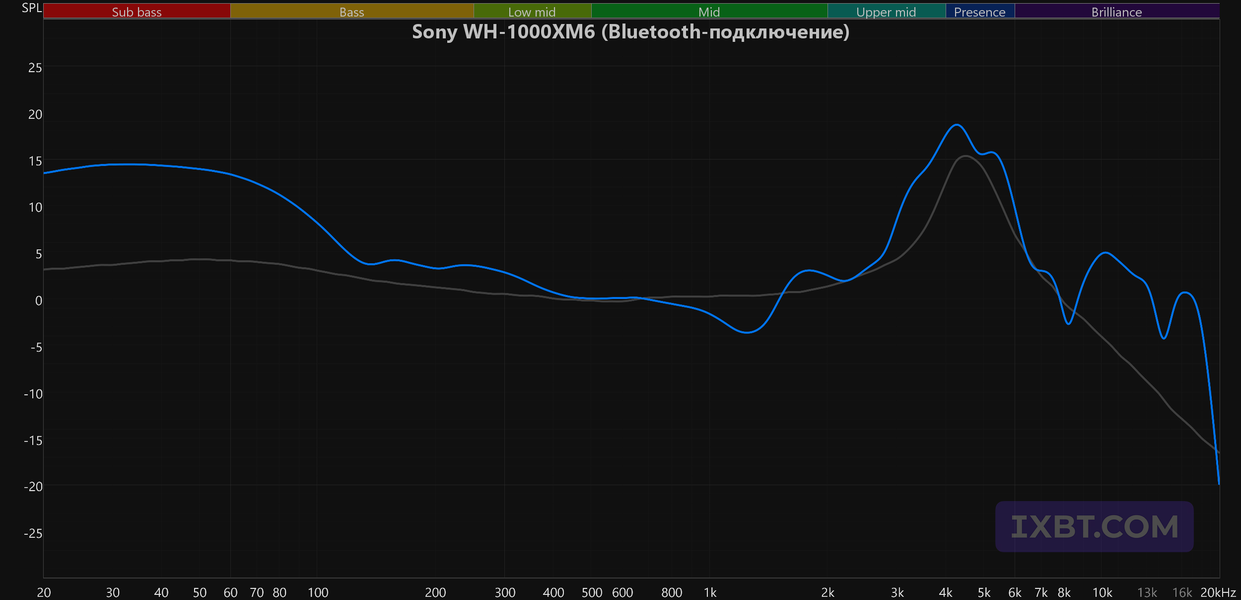This screenshot has width=1241, height=600.
Task: Click the -10 dB axis value
Action: tap(32, 393)
